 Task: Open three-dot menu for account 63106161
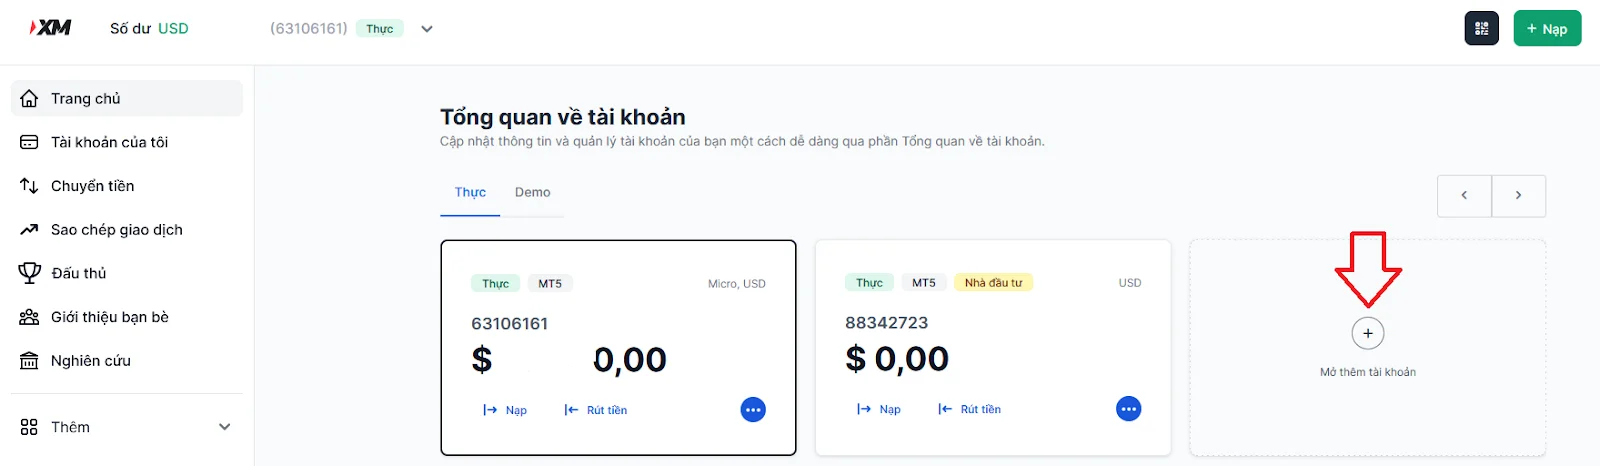tap(753, 410)
